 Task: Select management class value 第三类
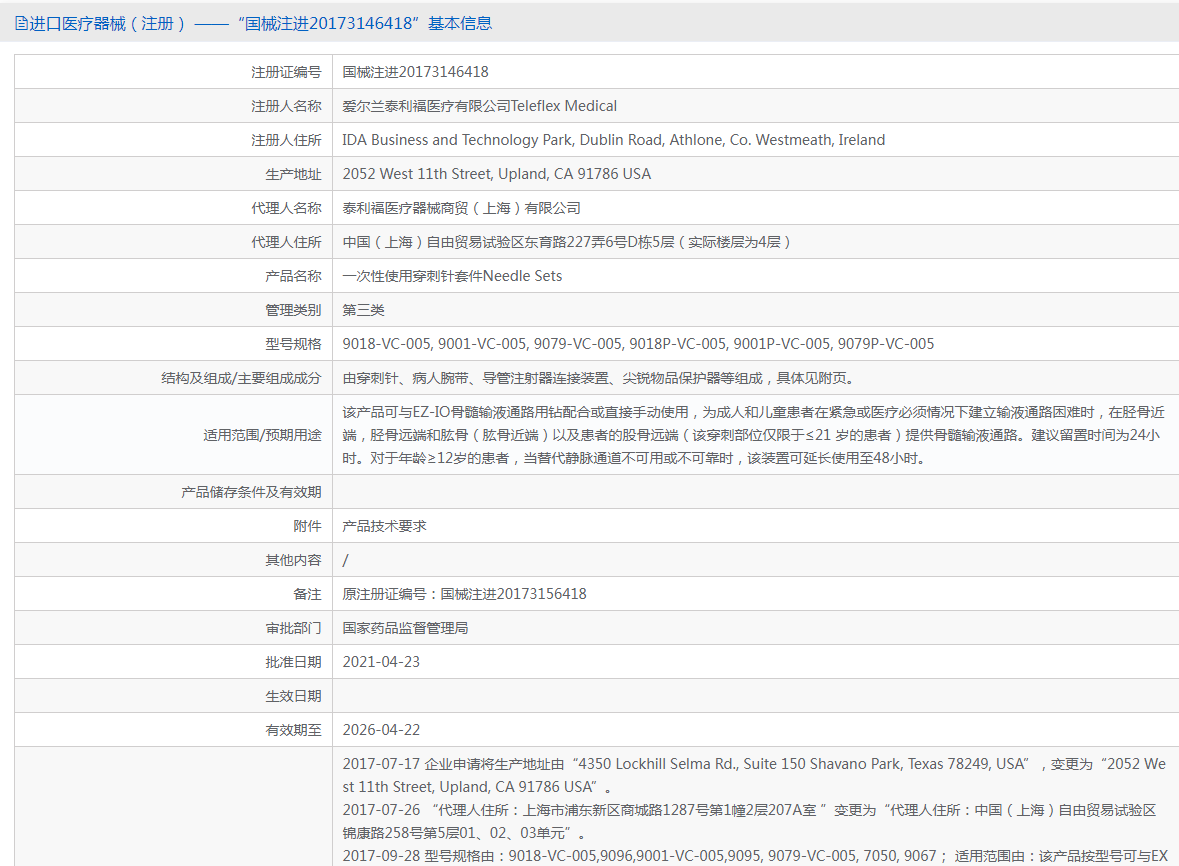click(363, 310)
